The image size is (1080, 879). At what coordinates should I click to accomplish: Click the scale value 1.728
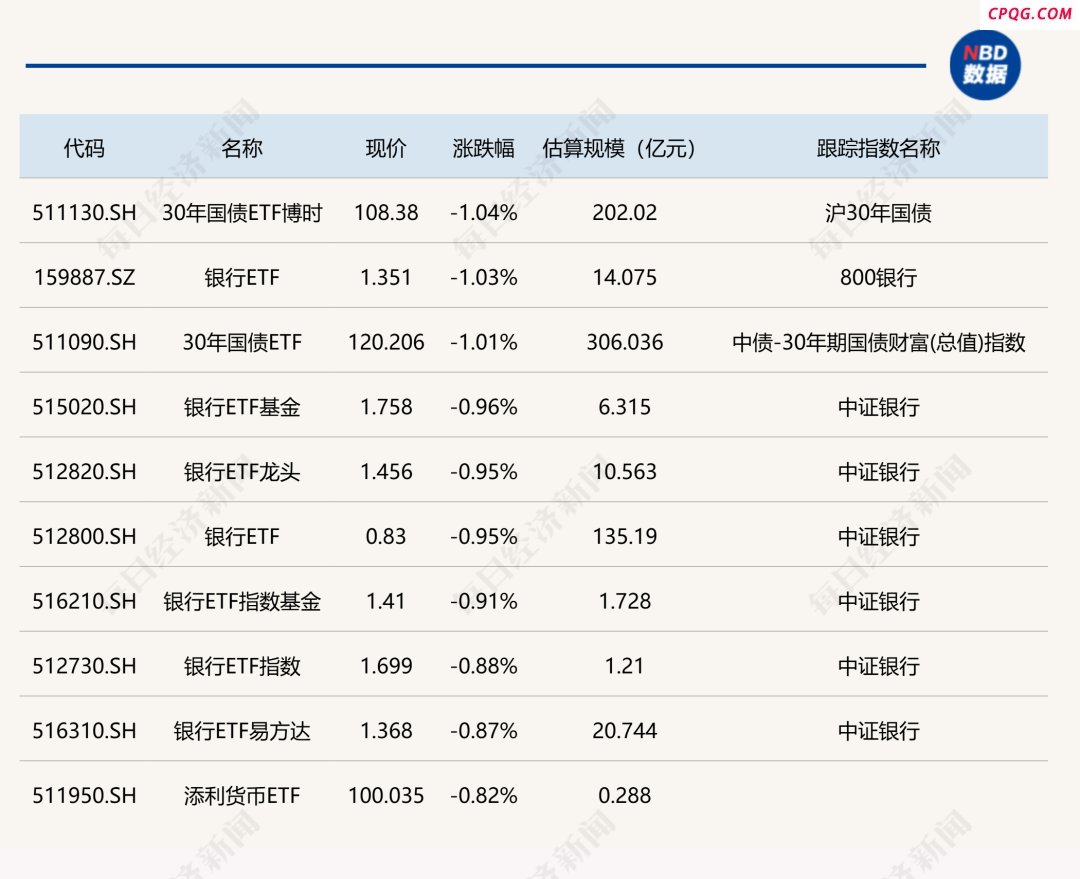(625, 601)
